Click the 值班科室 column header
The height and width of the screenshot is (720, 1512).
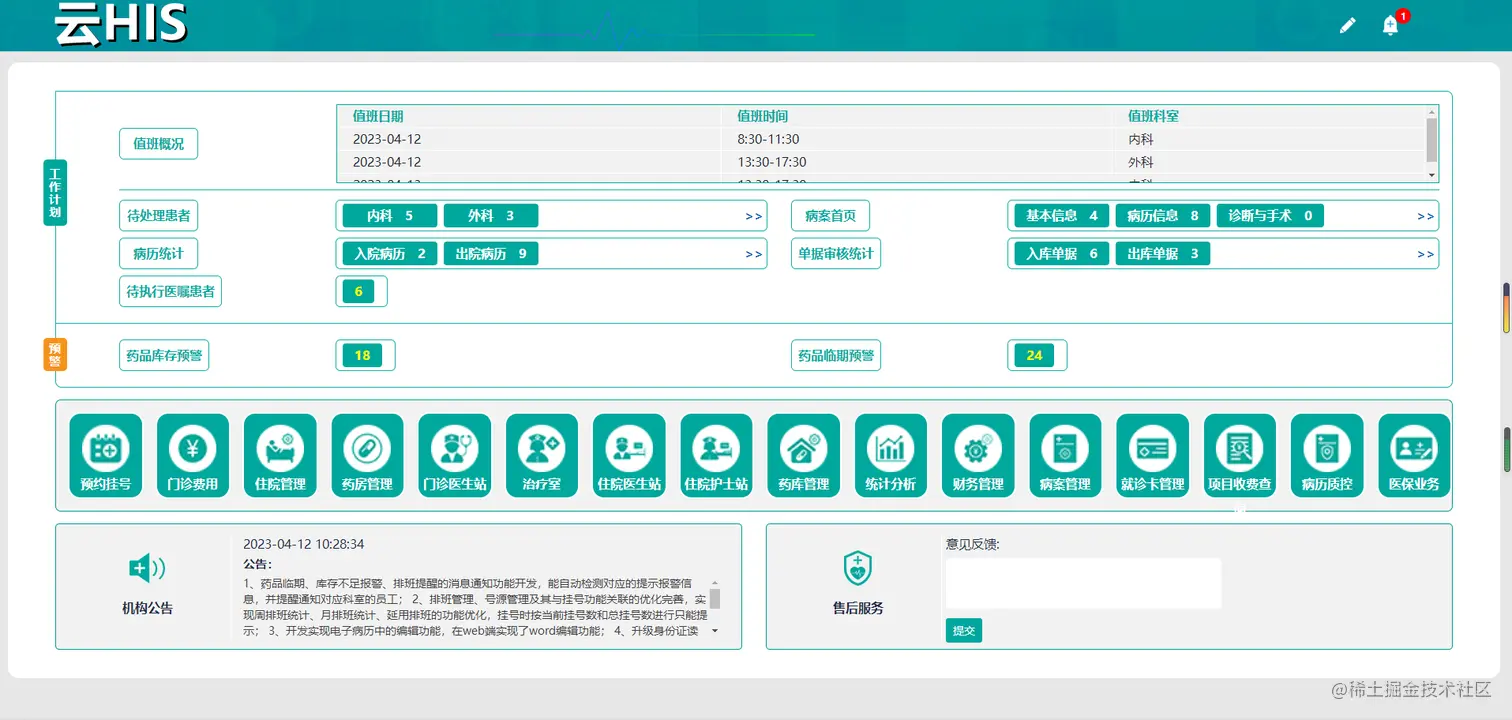coord(1153,116)
